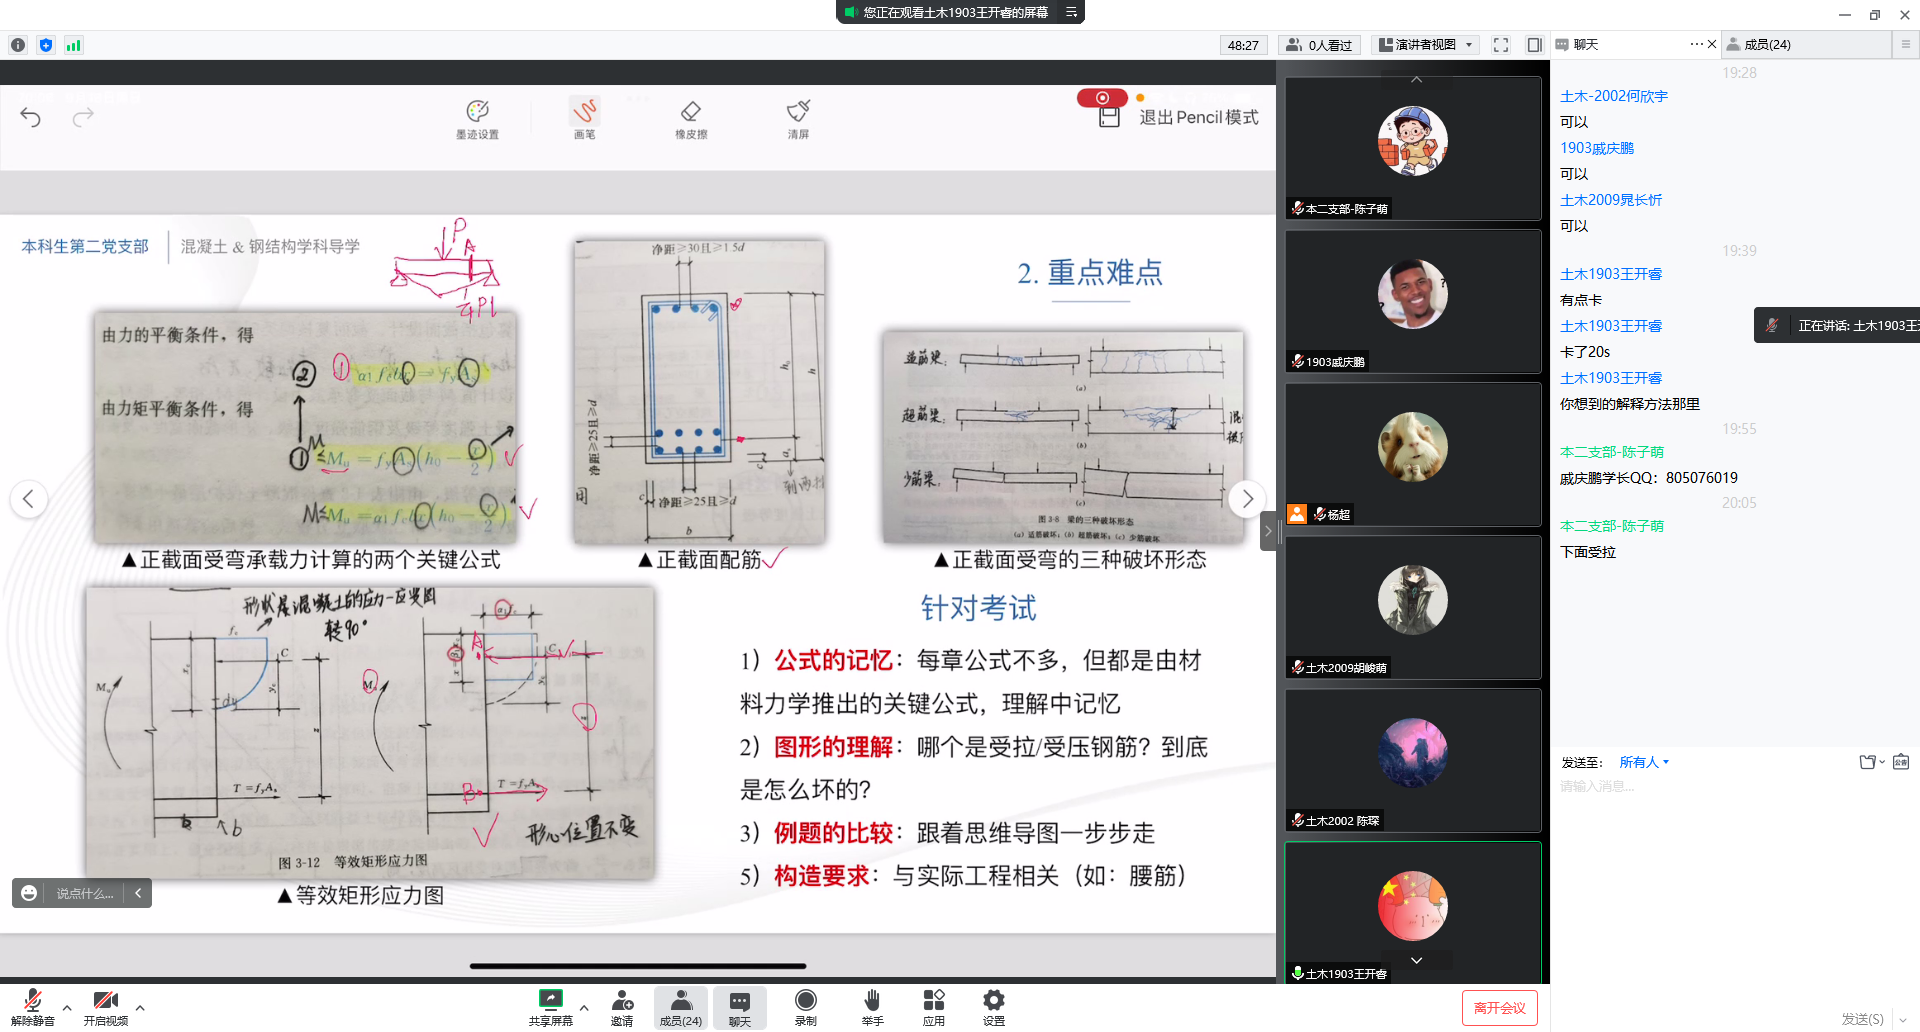Open 聊天 chat in bottom toolbar
1920x1032 pixels.
pos(739,1006)
